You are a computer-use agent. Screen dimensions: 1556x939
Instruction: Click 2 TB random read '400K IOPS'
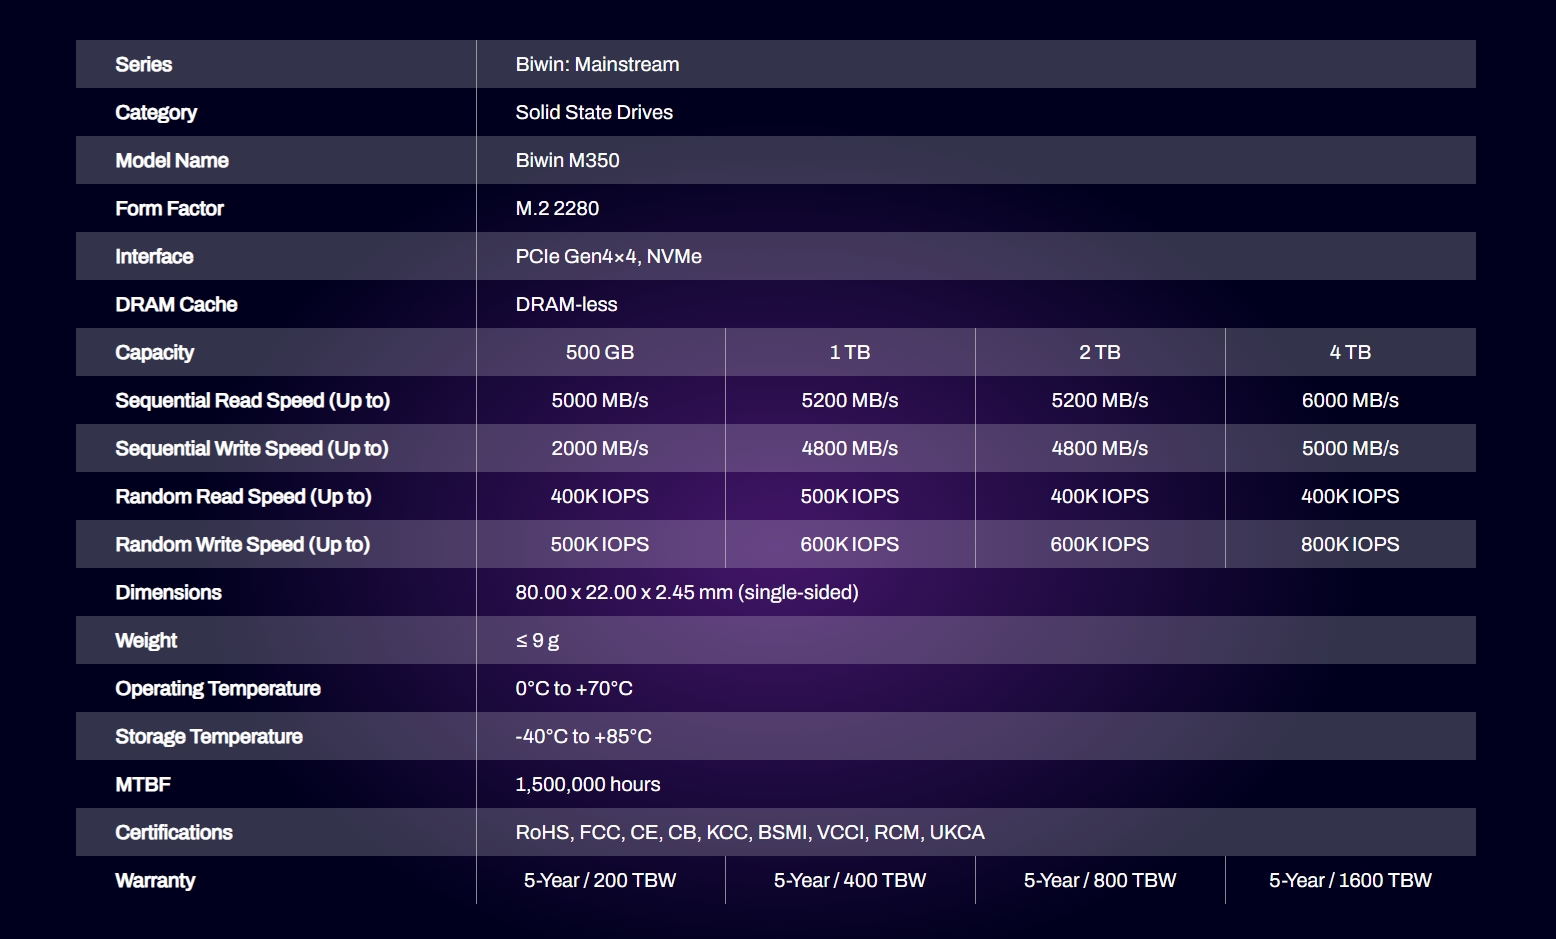1100,496
